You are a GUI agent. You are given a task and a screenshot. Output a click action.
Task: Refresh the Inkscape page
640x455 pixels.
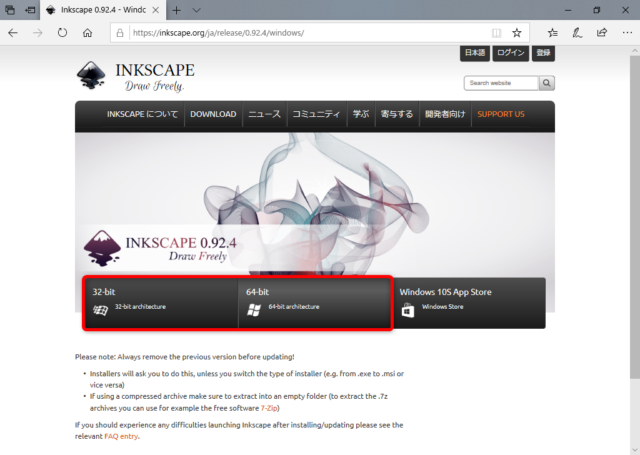(62, 33)
